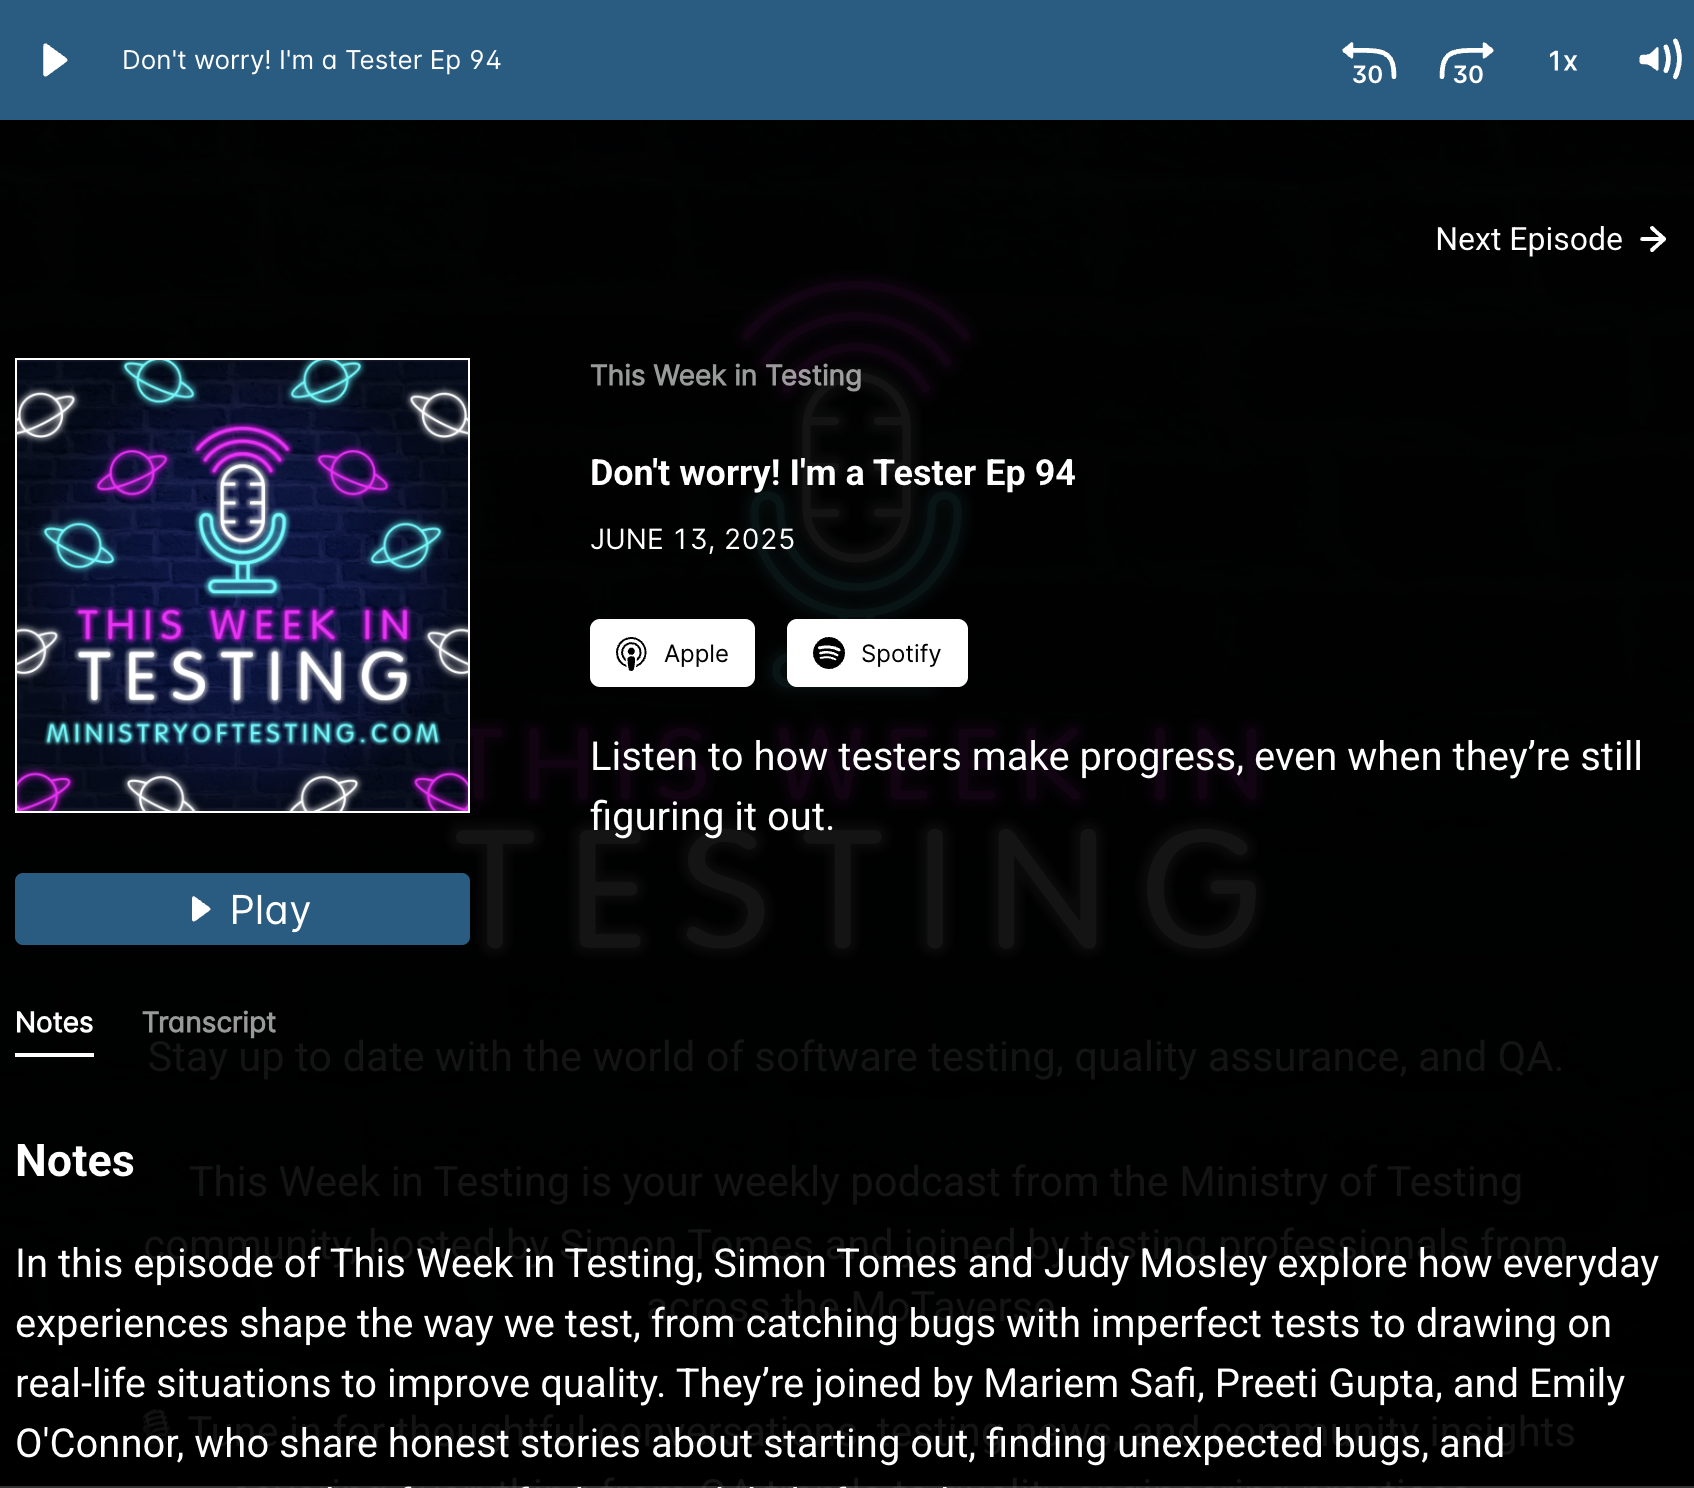The image size is (1694, 1488).
Task: Click the Next Episode arrow icon
Action: point(1654,239)
